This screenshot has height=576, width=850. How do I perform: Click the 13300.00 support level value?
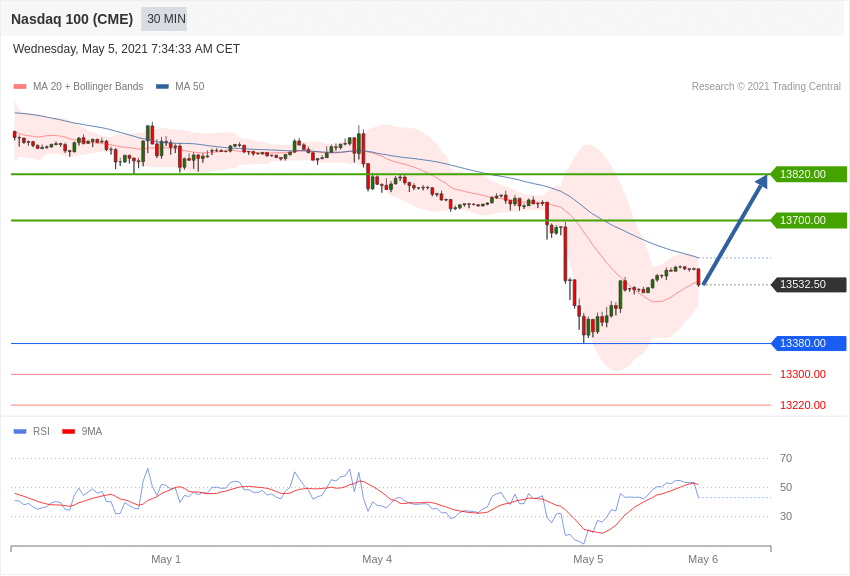(803, 374)
